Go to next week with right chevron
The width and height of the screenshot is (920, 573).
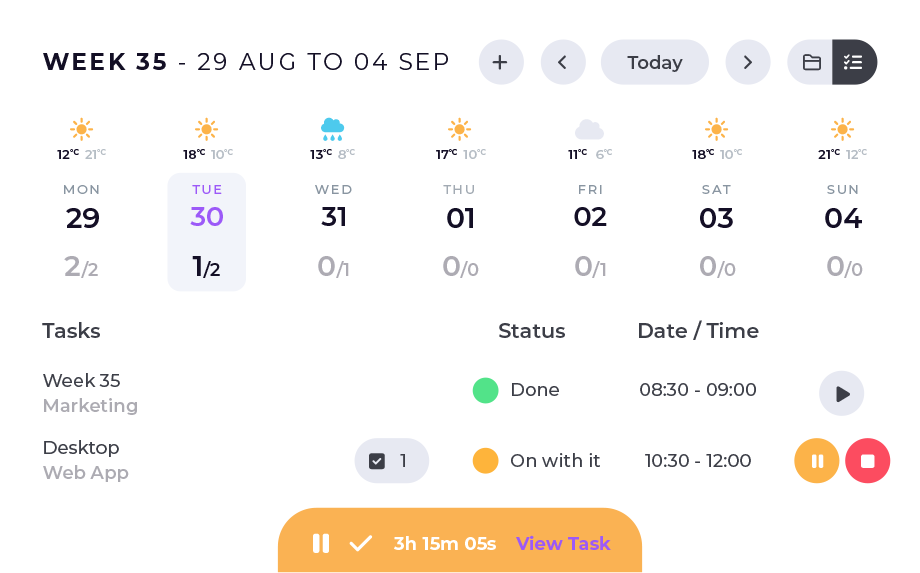(748, 62)
